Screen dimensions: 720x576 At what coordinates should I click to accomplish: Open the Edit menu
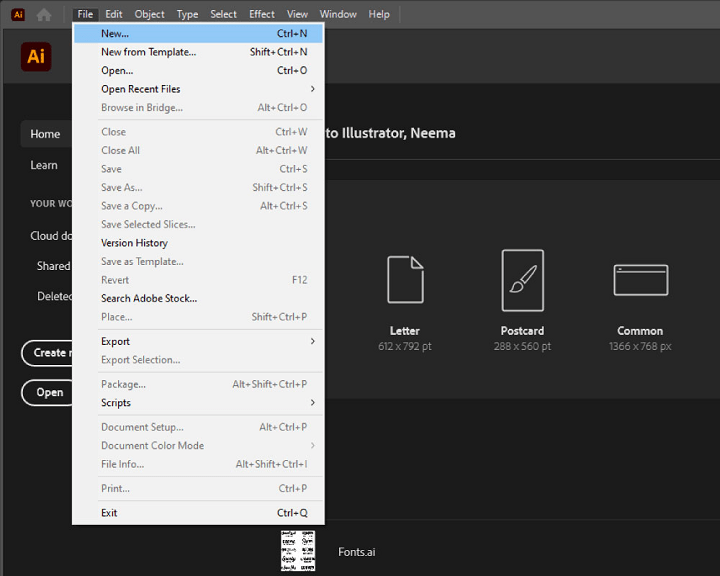coord(113,14)
